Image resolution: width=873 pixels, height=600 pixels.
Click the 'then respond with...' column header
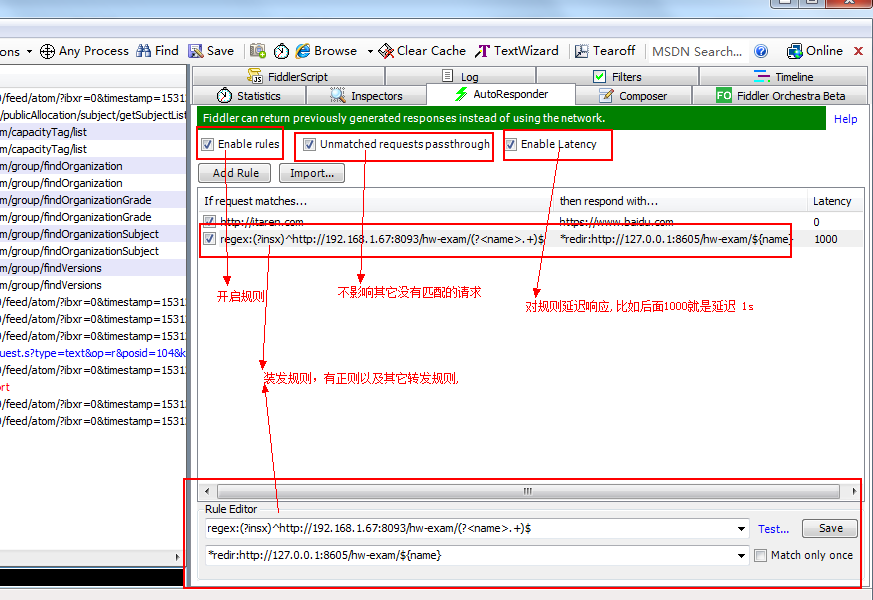(680, 201)
